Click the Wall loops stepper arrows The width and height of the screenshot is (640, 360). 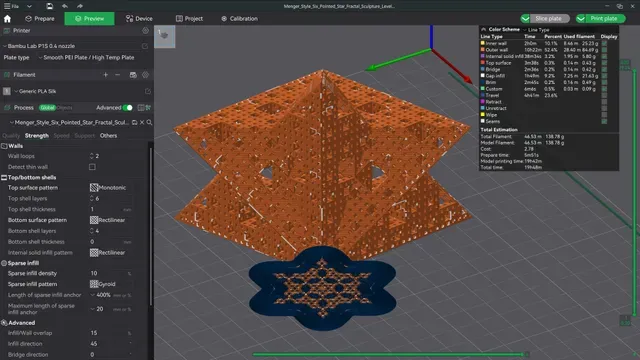click(91, 156)
